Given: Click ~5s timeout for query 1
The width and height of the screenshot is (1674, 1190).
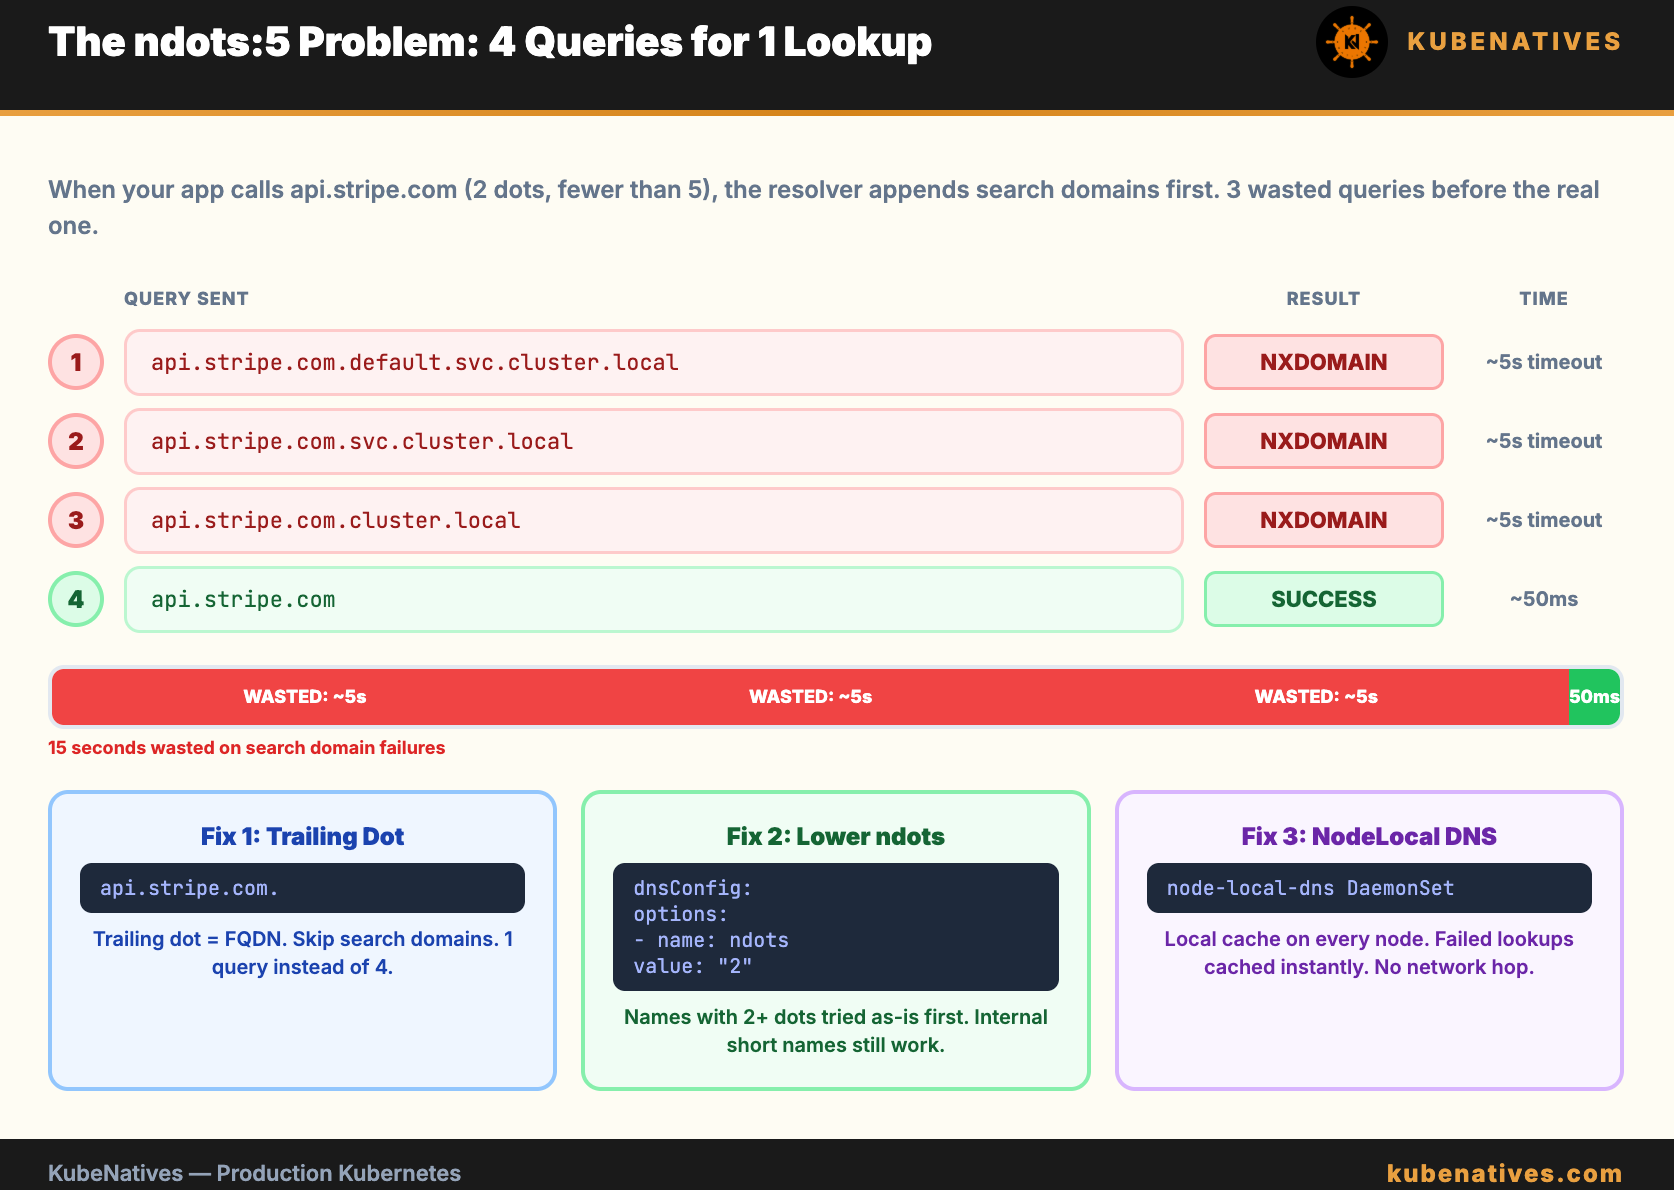Looking at the screenshot, I should (x=1544, y=362).
